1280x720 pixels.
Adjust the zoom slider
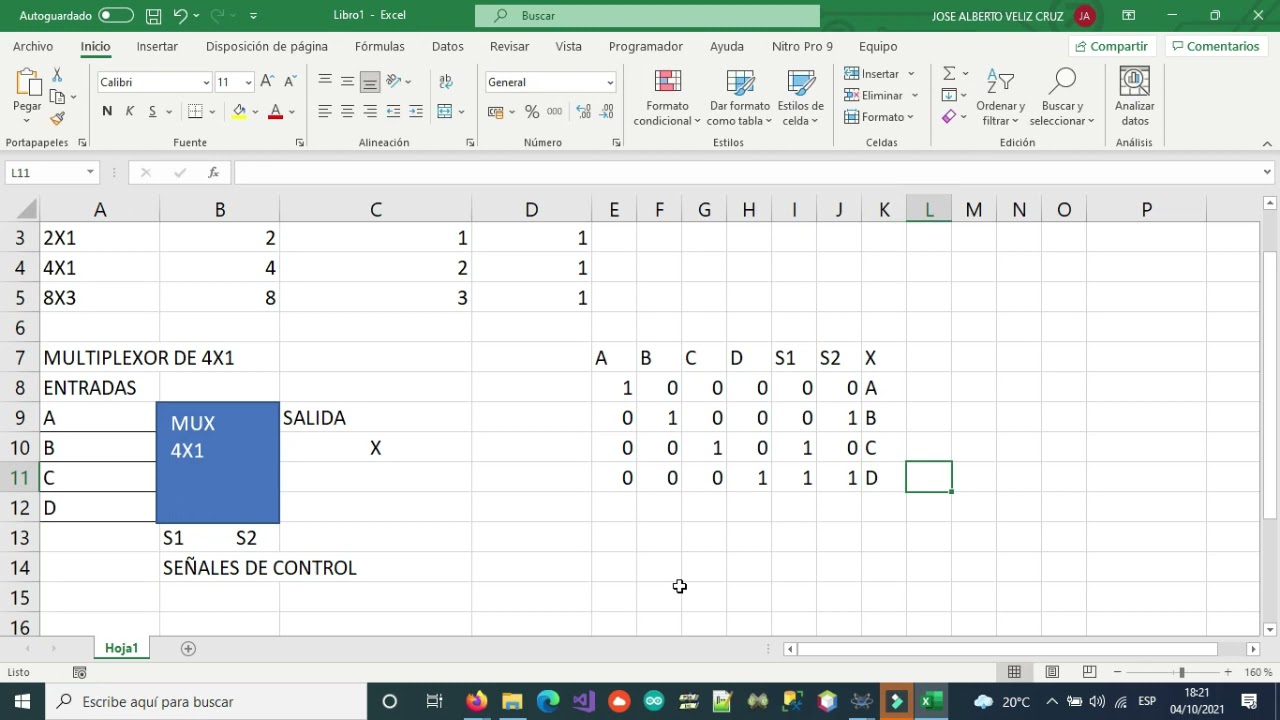pyautogui.click(x=1181, y=672)
